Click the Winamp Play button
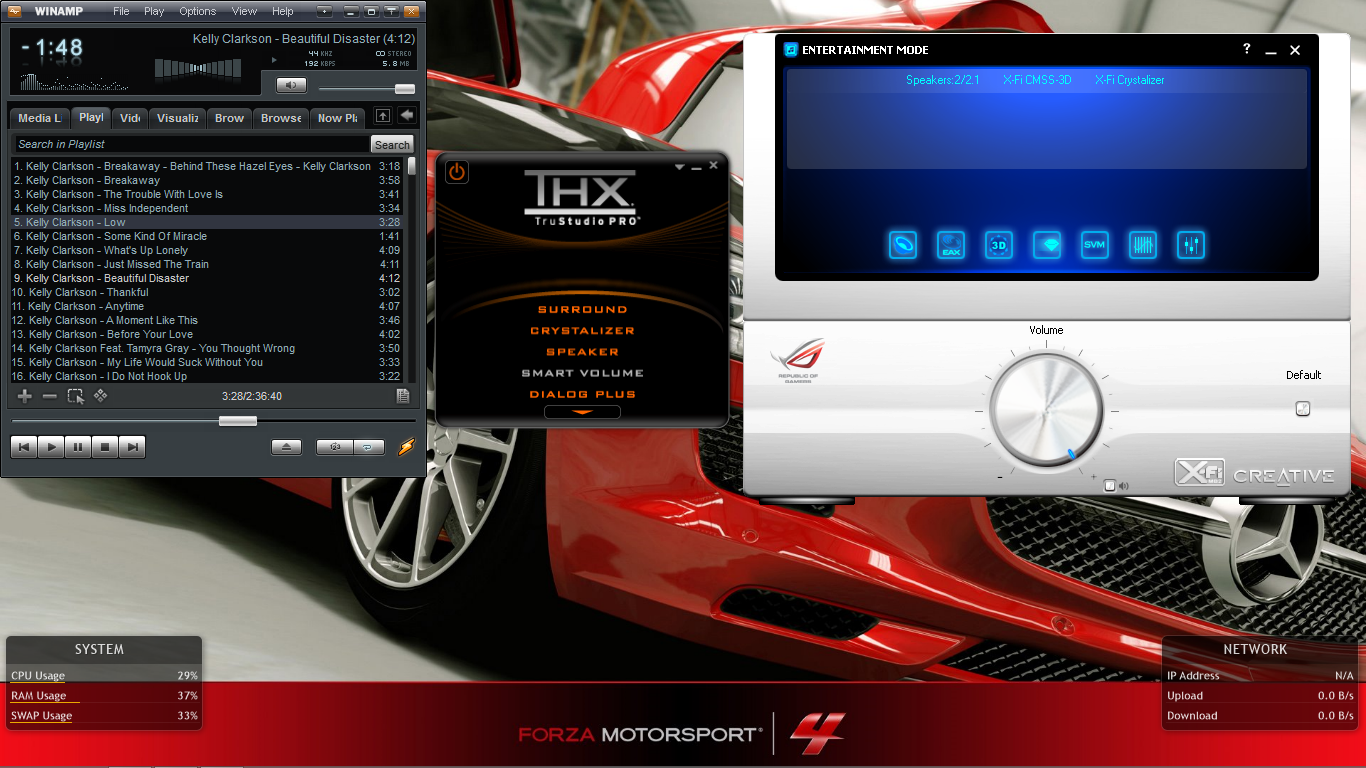The image size is (1366, 768). click(x=51, y=447)
